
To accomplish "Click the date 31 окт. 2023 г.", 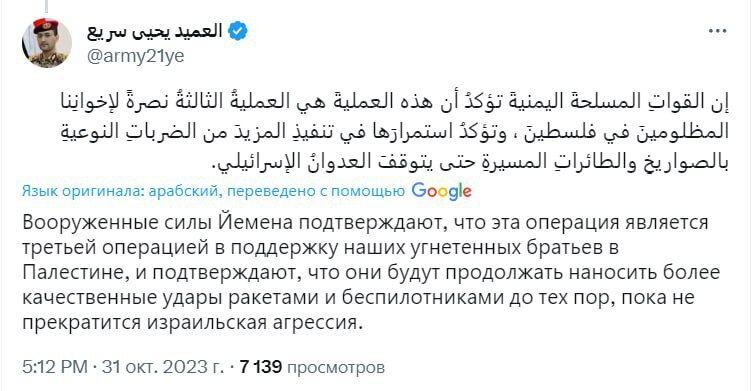I will point(163,367).
